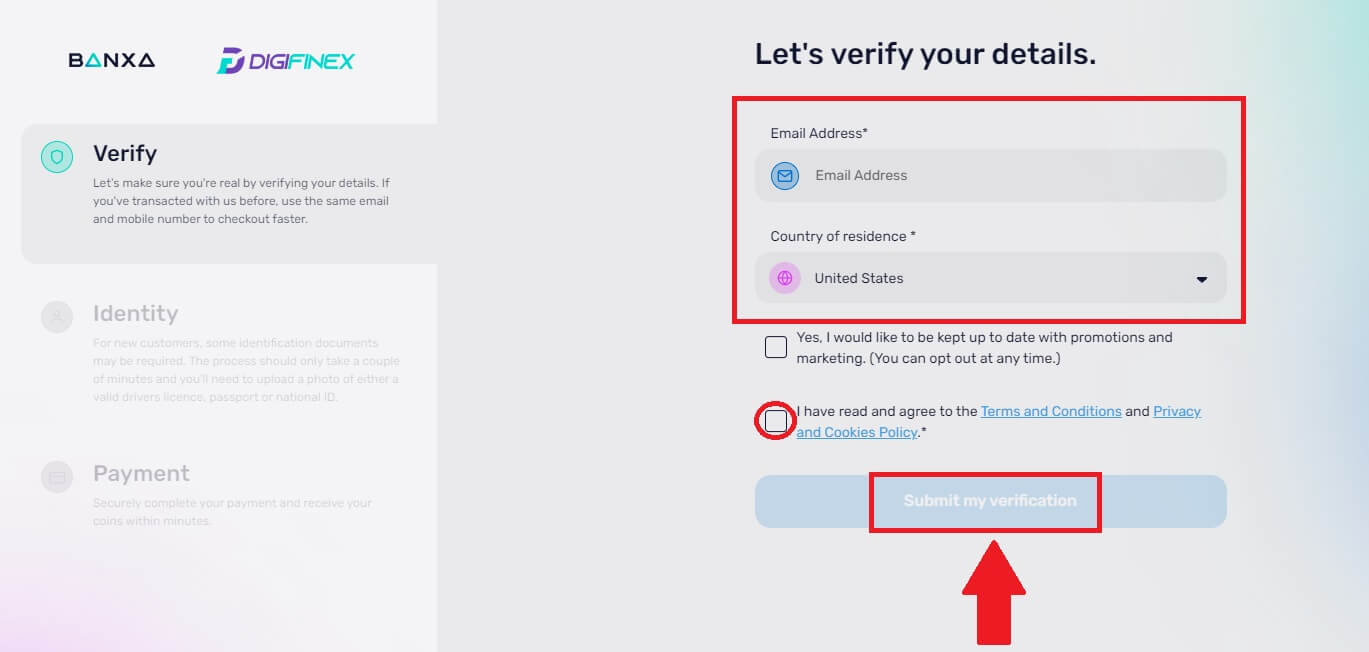Click the Payment card icon

point(56,477)
